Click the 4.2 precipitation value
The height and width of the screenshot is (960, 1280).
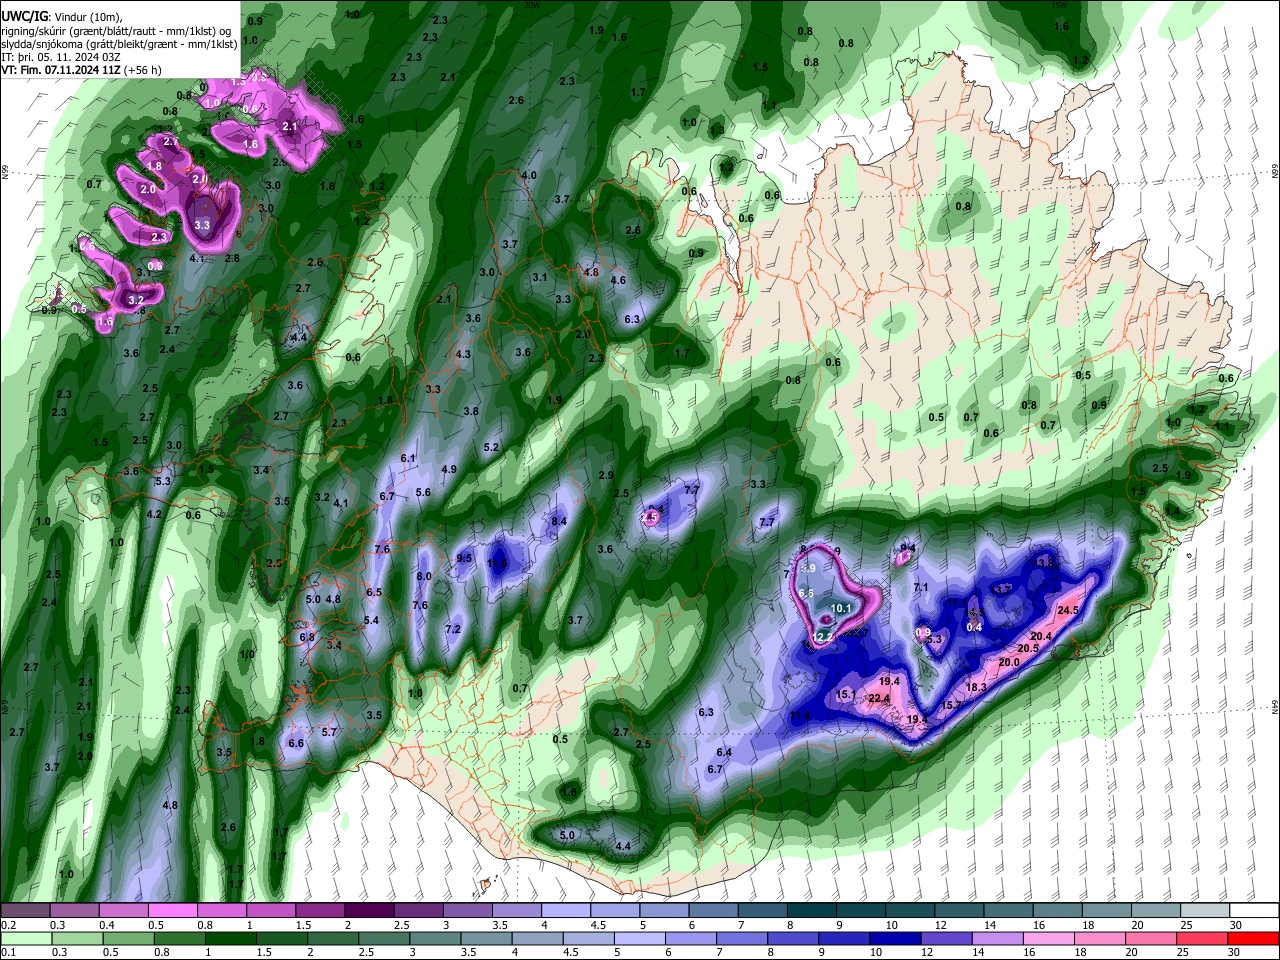click(154, 514)
